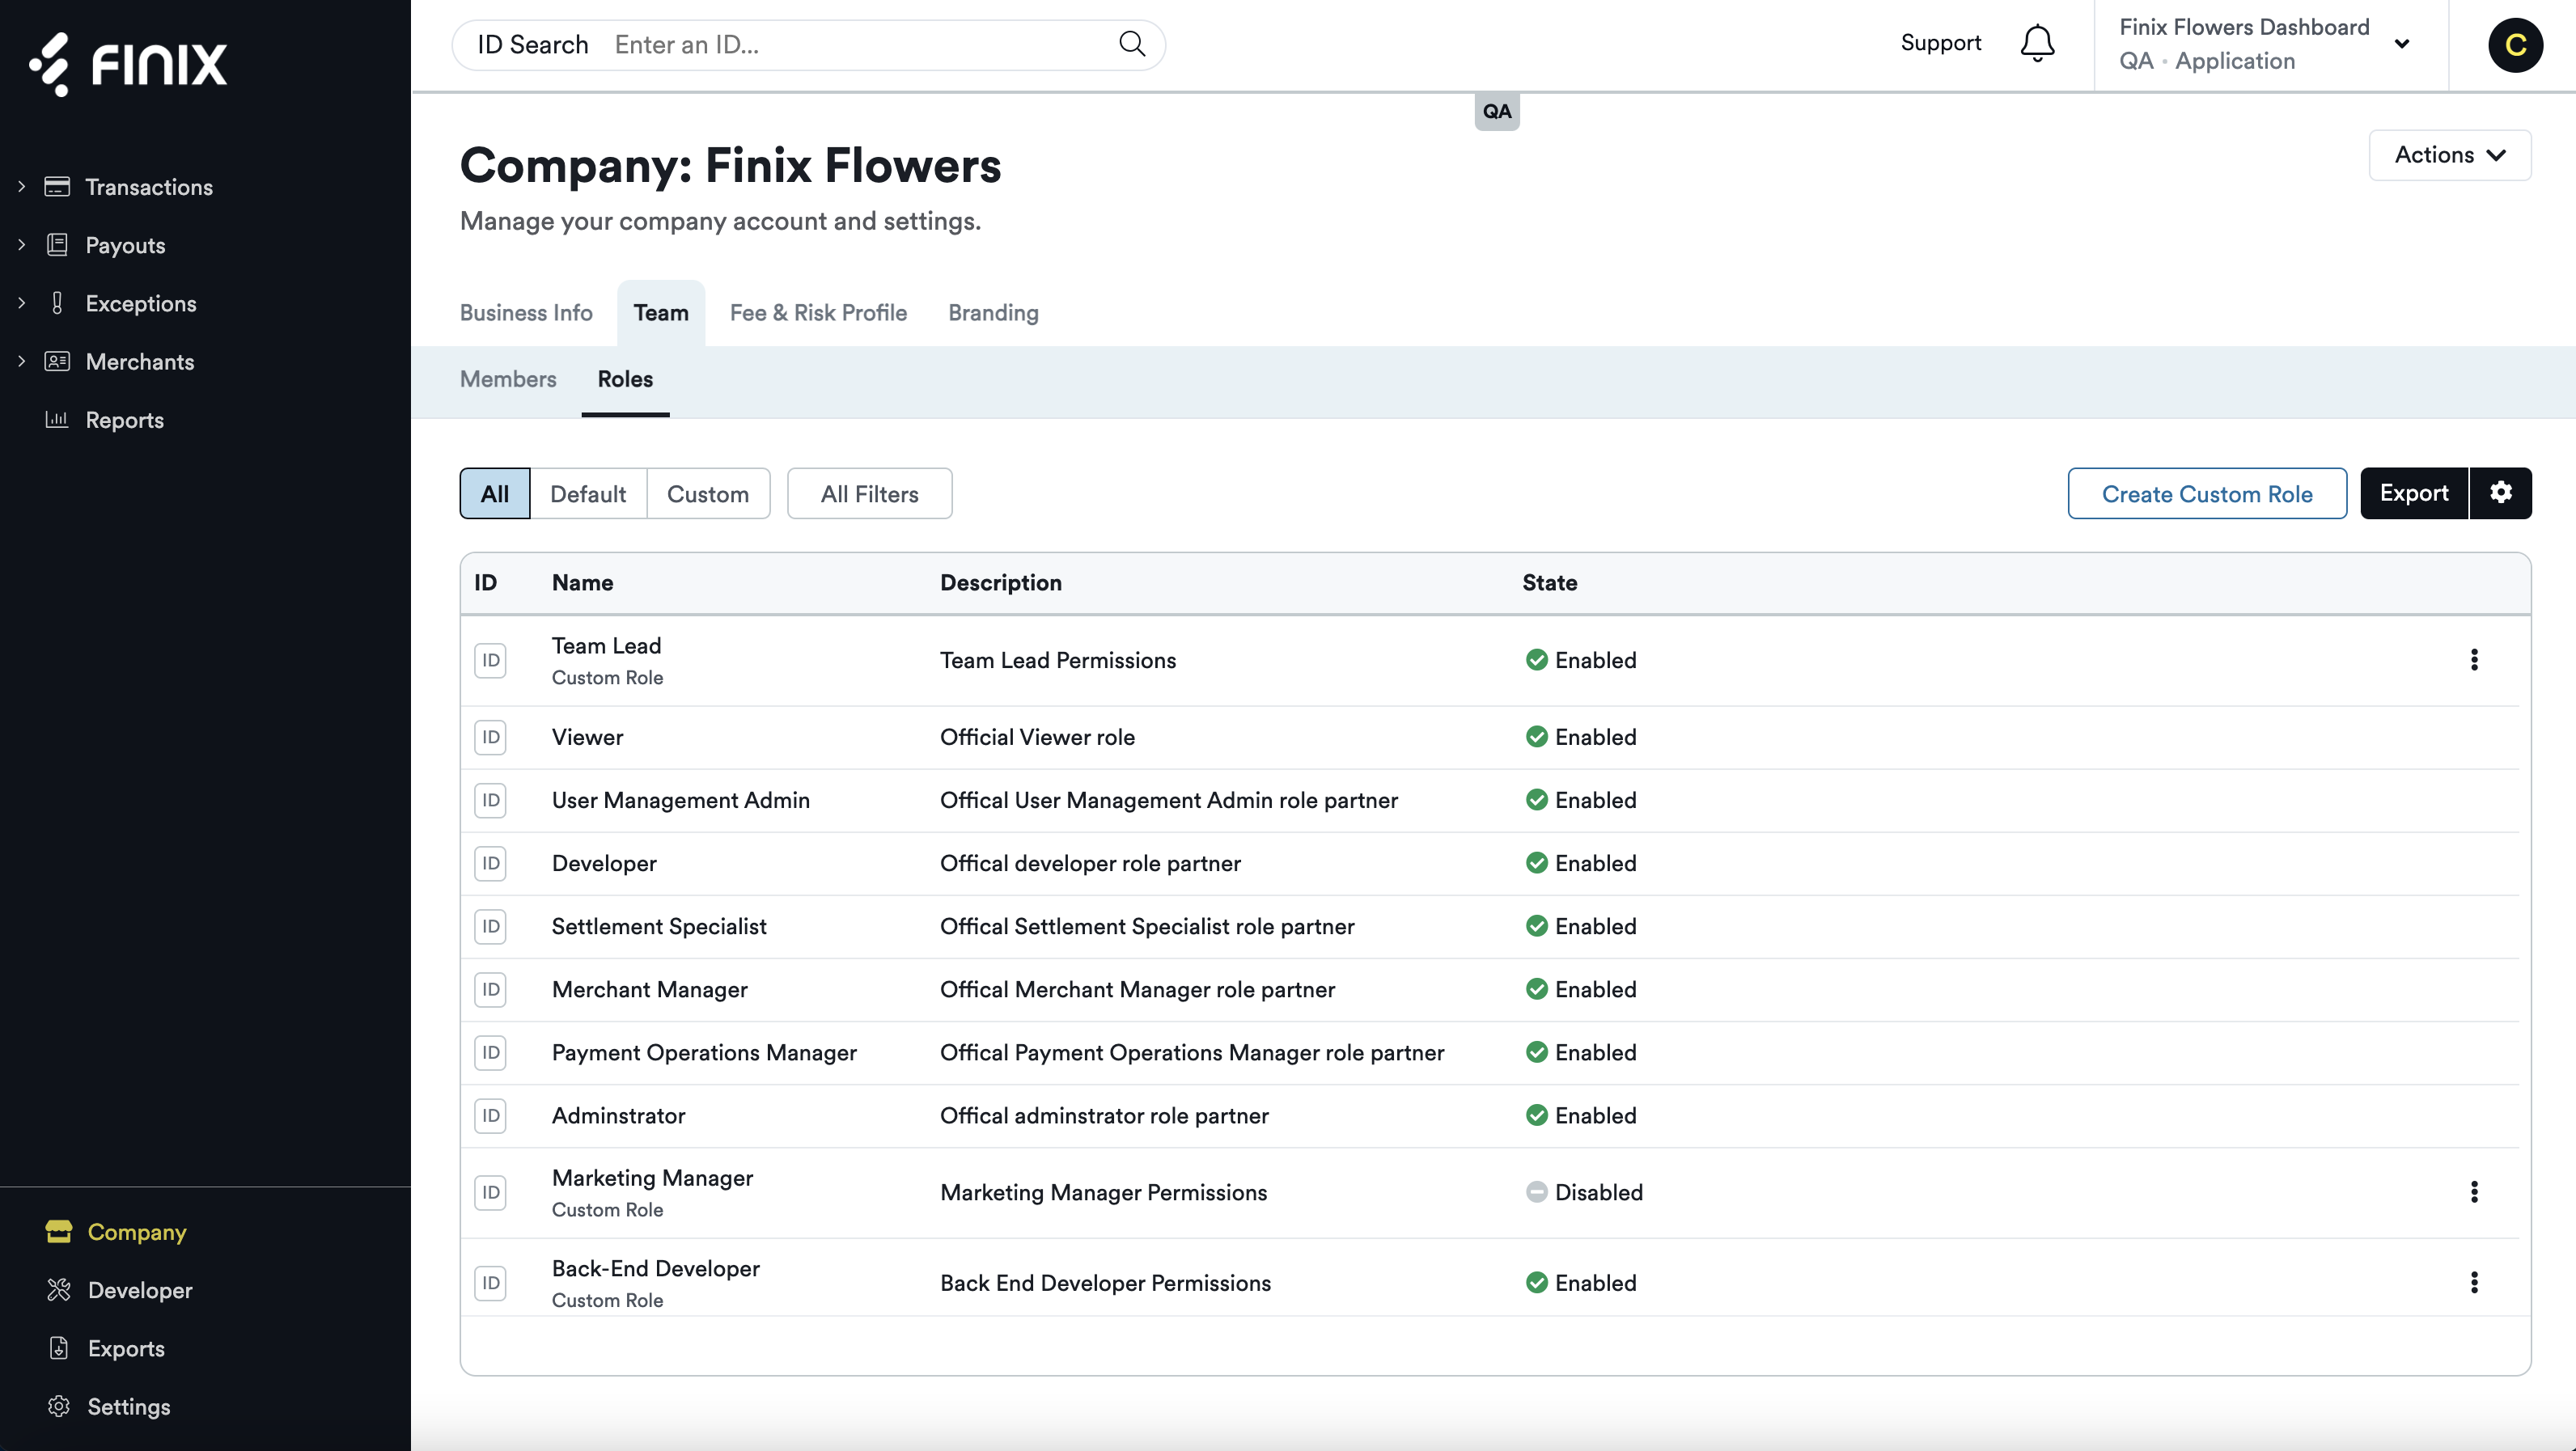Image resolution: width=2576 pixels, height=1451 pixels.
Task: Click the Merchant Manager role name
Action: pos(649,989)
